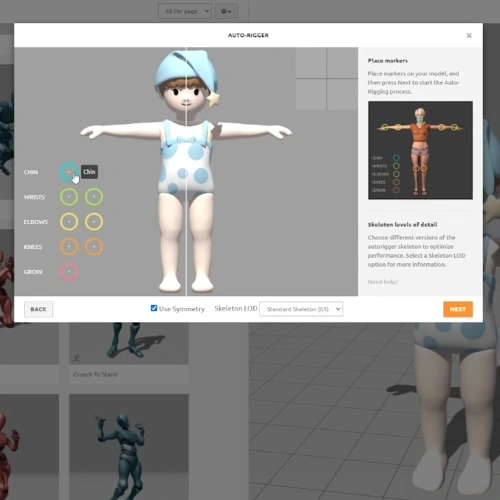Select the first yellow Elbows marker

pyautogui.click(x=69, y=222)
